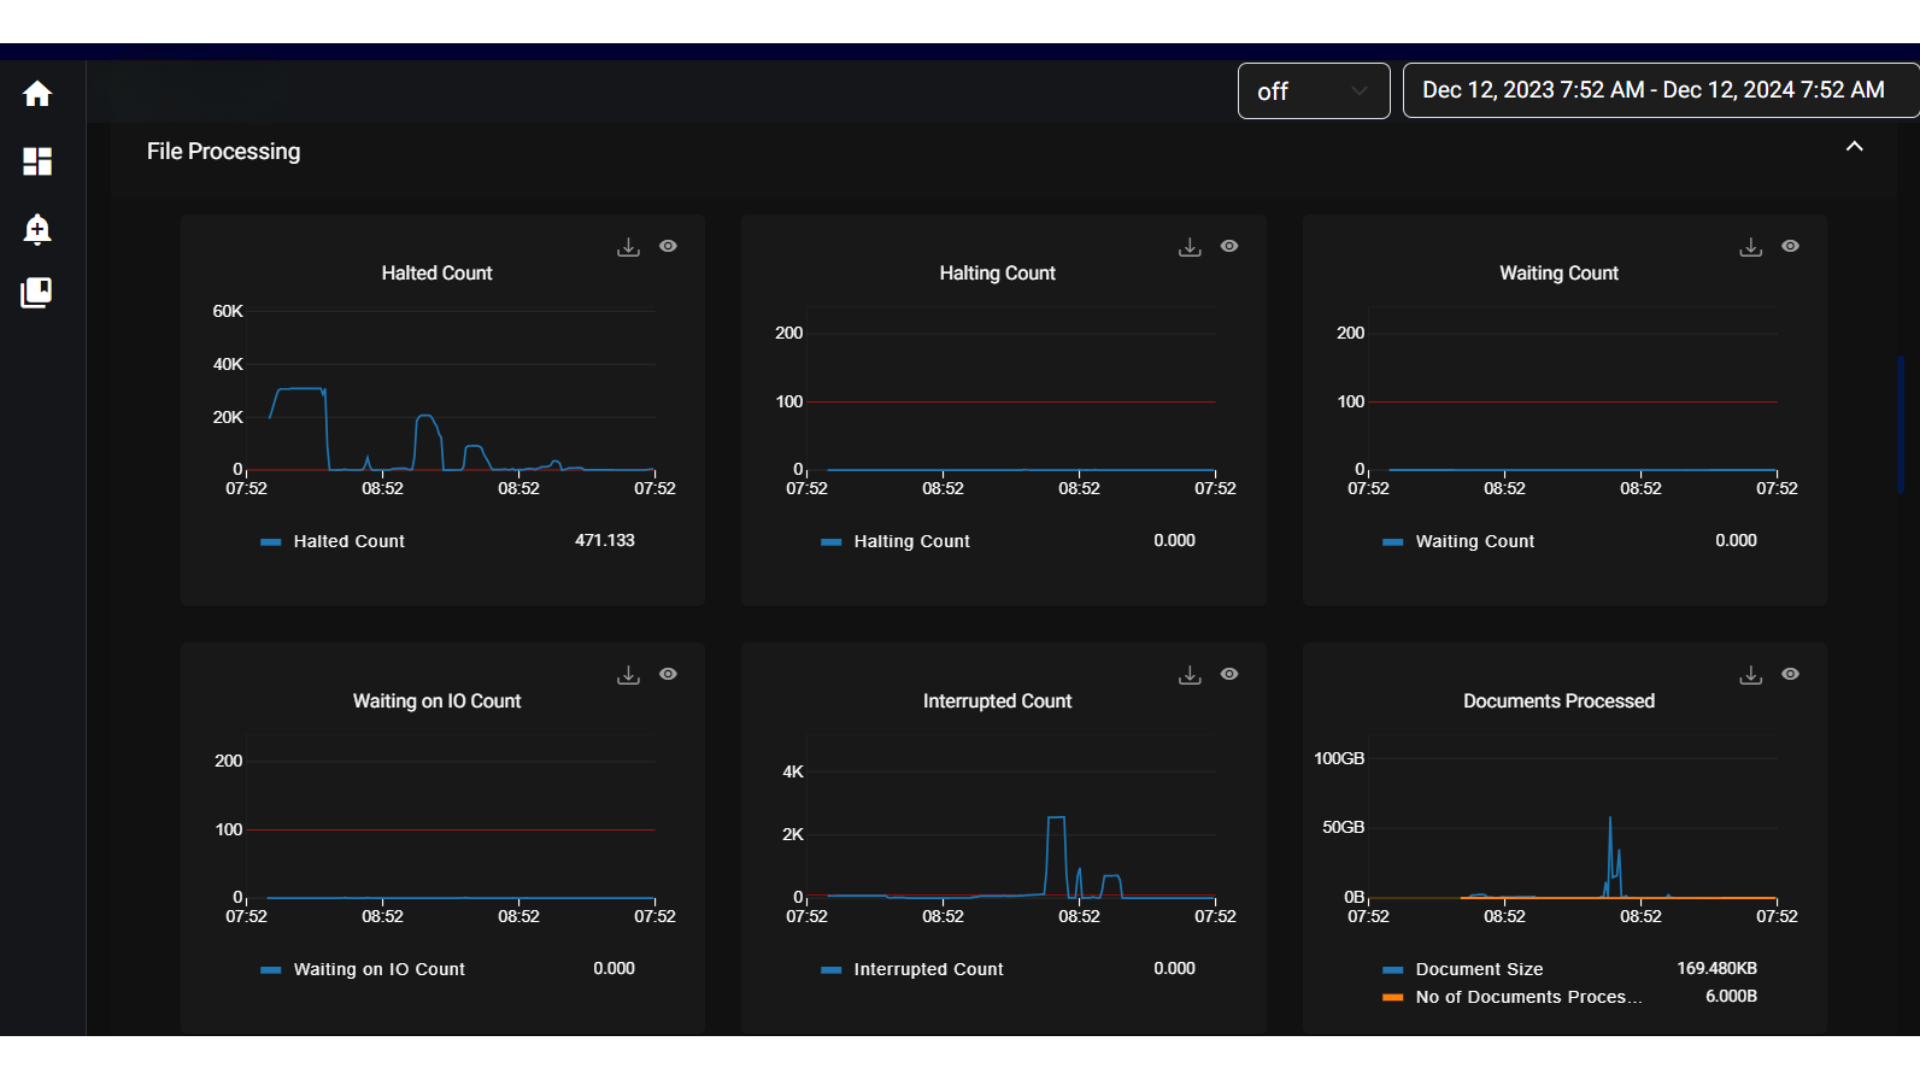Toggle visibility eye on Halted Count chart
1920x1080 pixels.
coord(667,247)
